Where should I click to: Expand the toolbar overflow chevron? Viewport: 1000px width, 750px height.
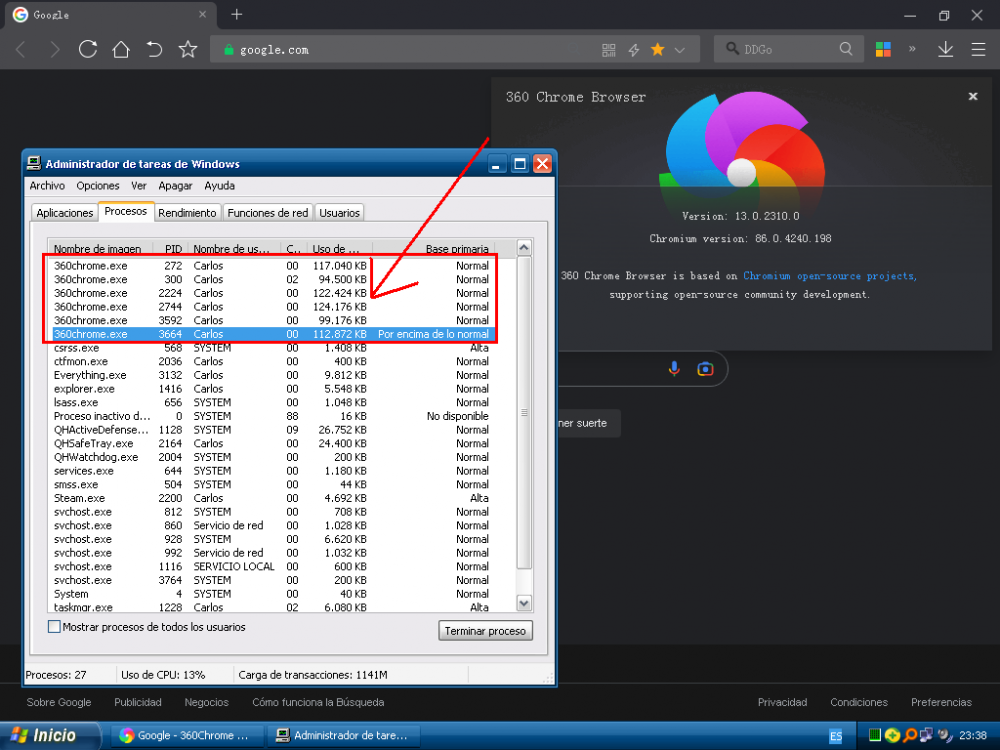tap(912, 49)
